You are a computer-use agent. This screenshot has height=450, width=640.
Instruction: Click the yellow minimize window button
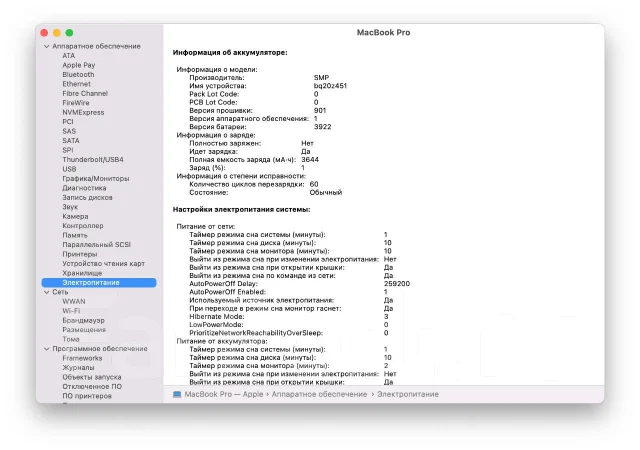57,33
